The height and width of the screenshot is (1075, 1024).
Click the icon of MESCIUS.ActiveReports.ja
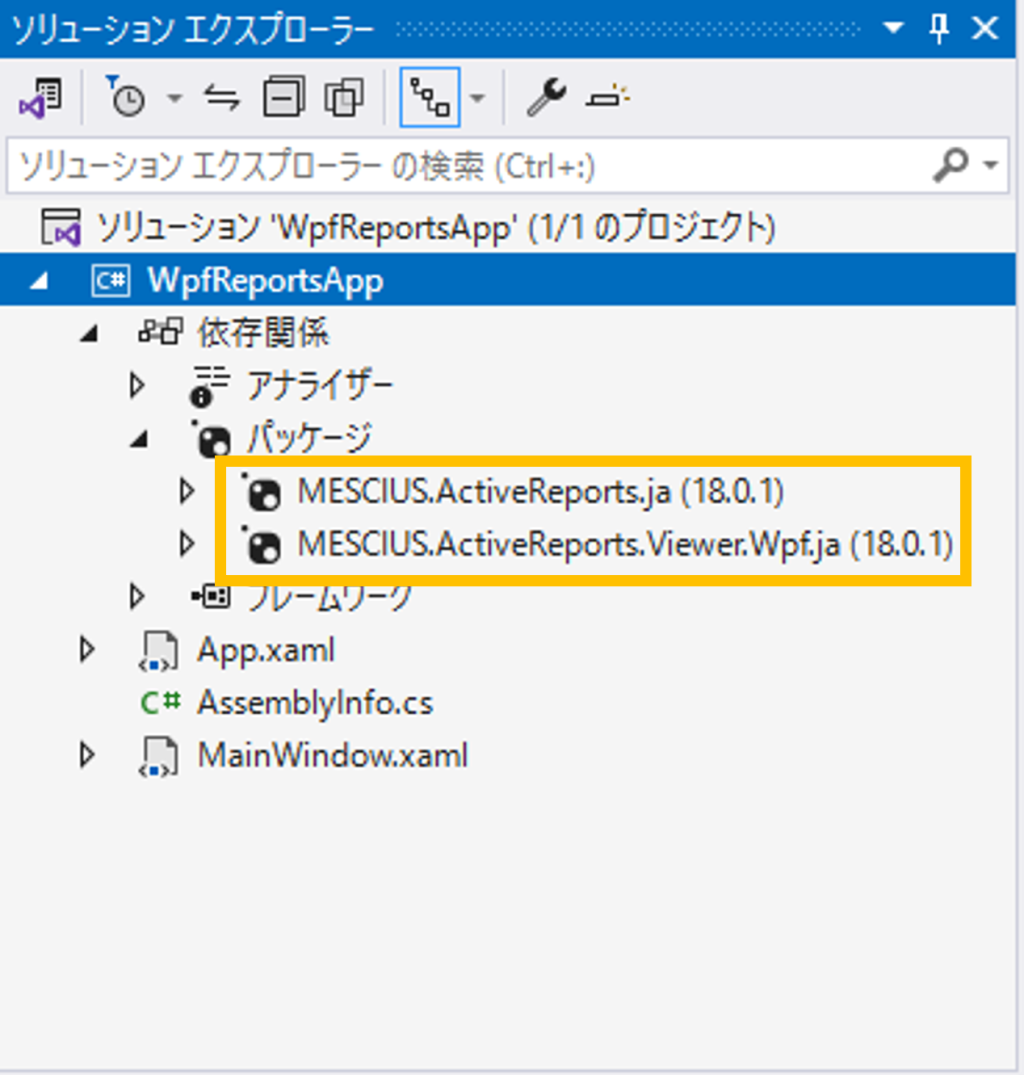[x=262, y=492]
